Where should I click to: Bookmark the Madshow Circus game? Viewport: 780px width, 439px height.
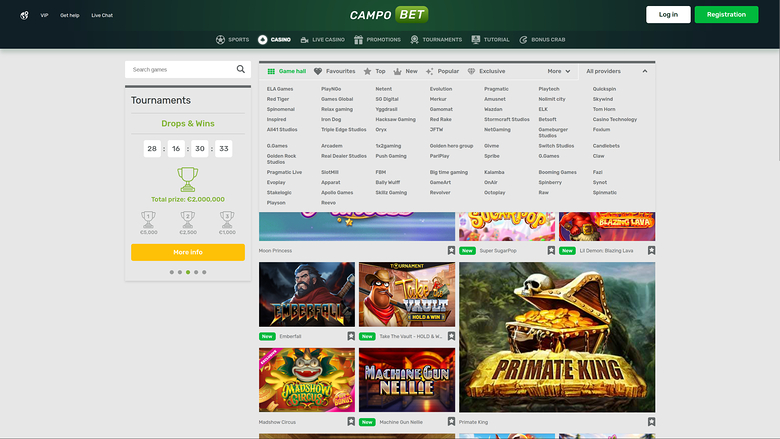(351, 422)
